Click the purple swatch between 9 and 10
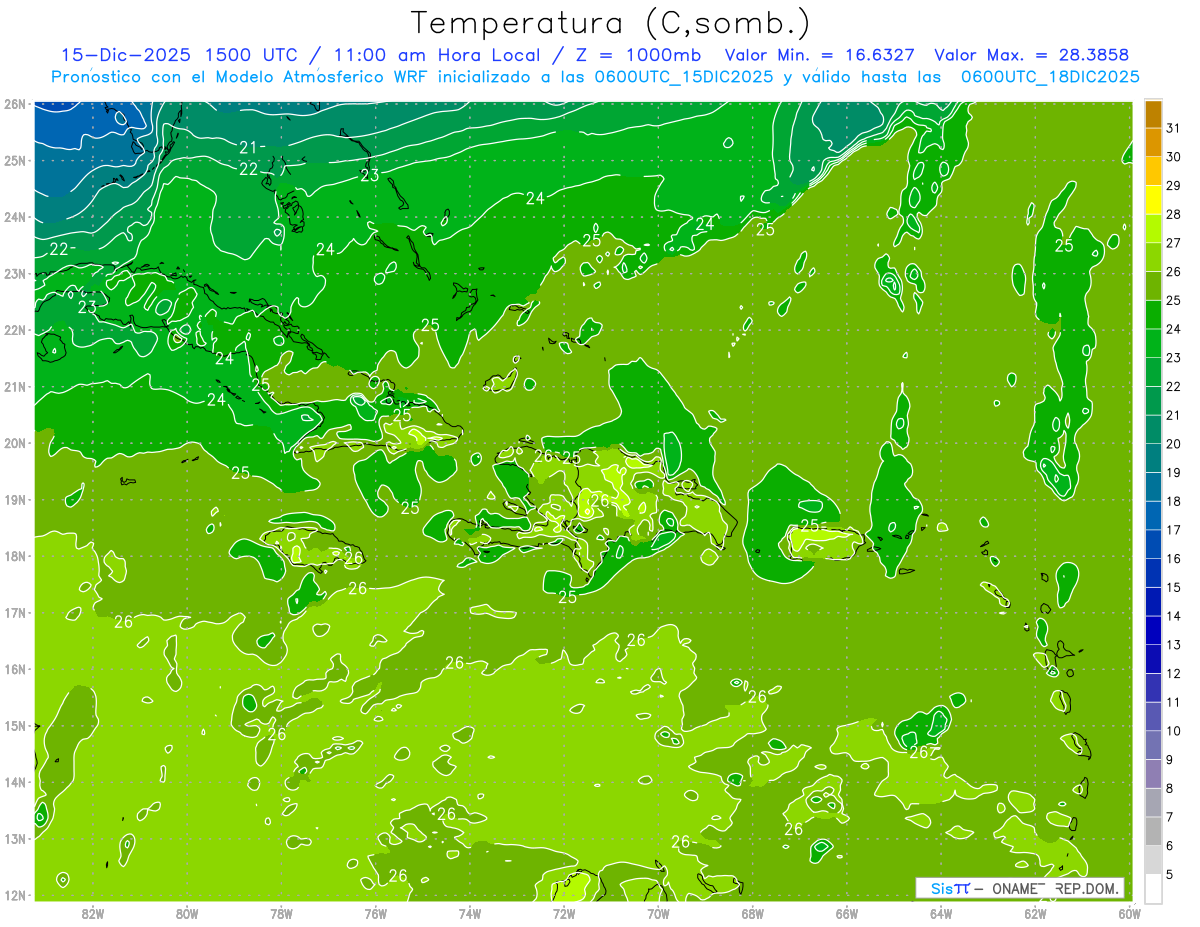 tap(1153, 745)
